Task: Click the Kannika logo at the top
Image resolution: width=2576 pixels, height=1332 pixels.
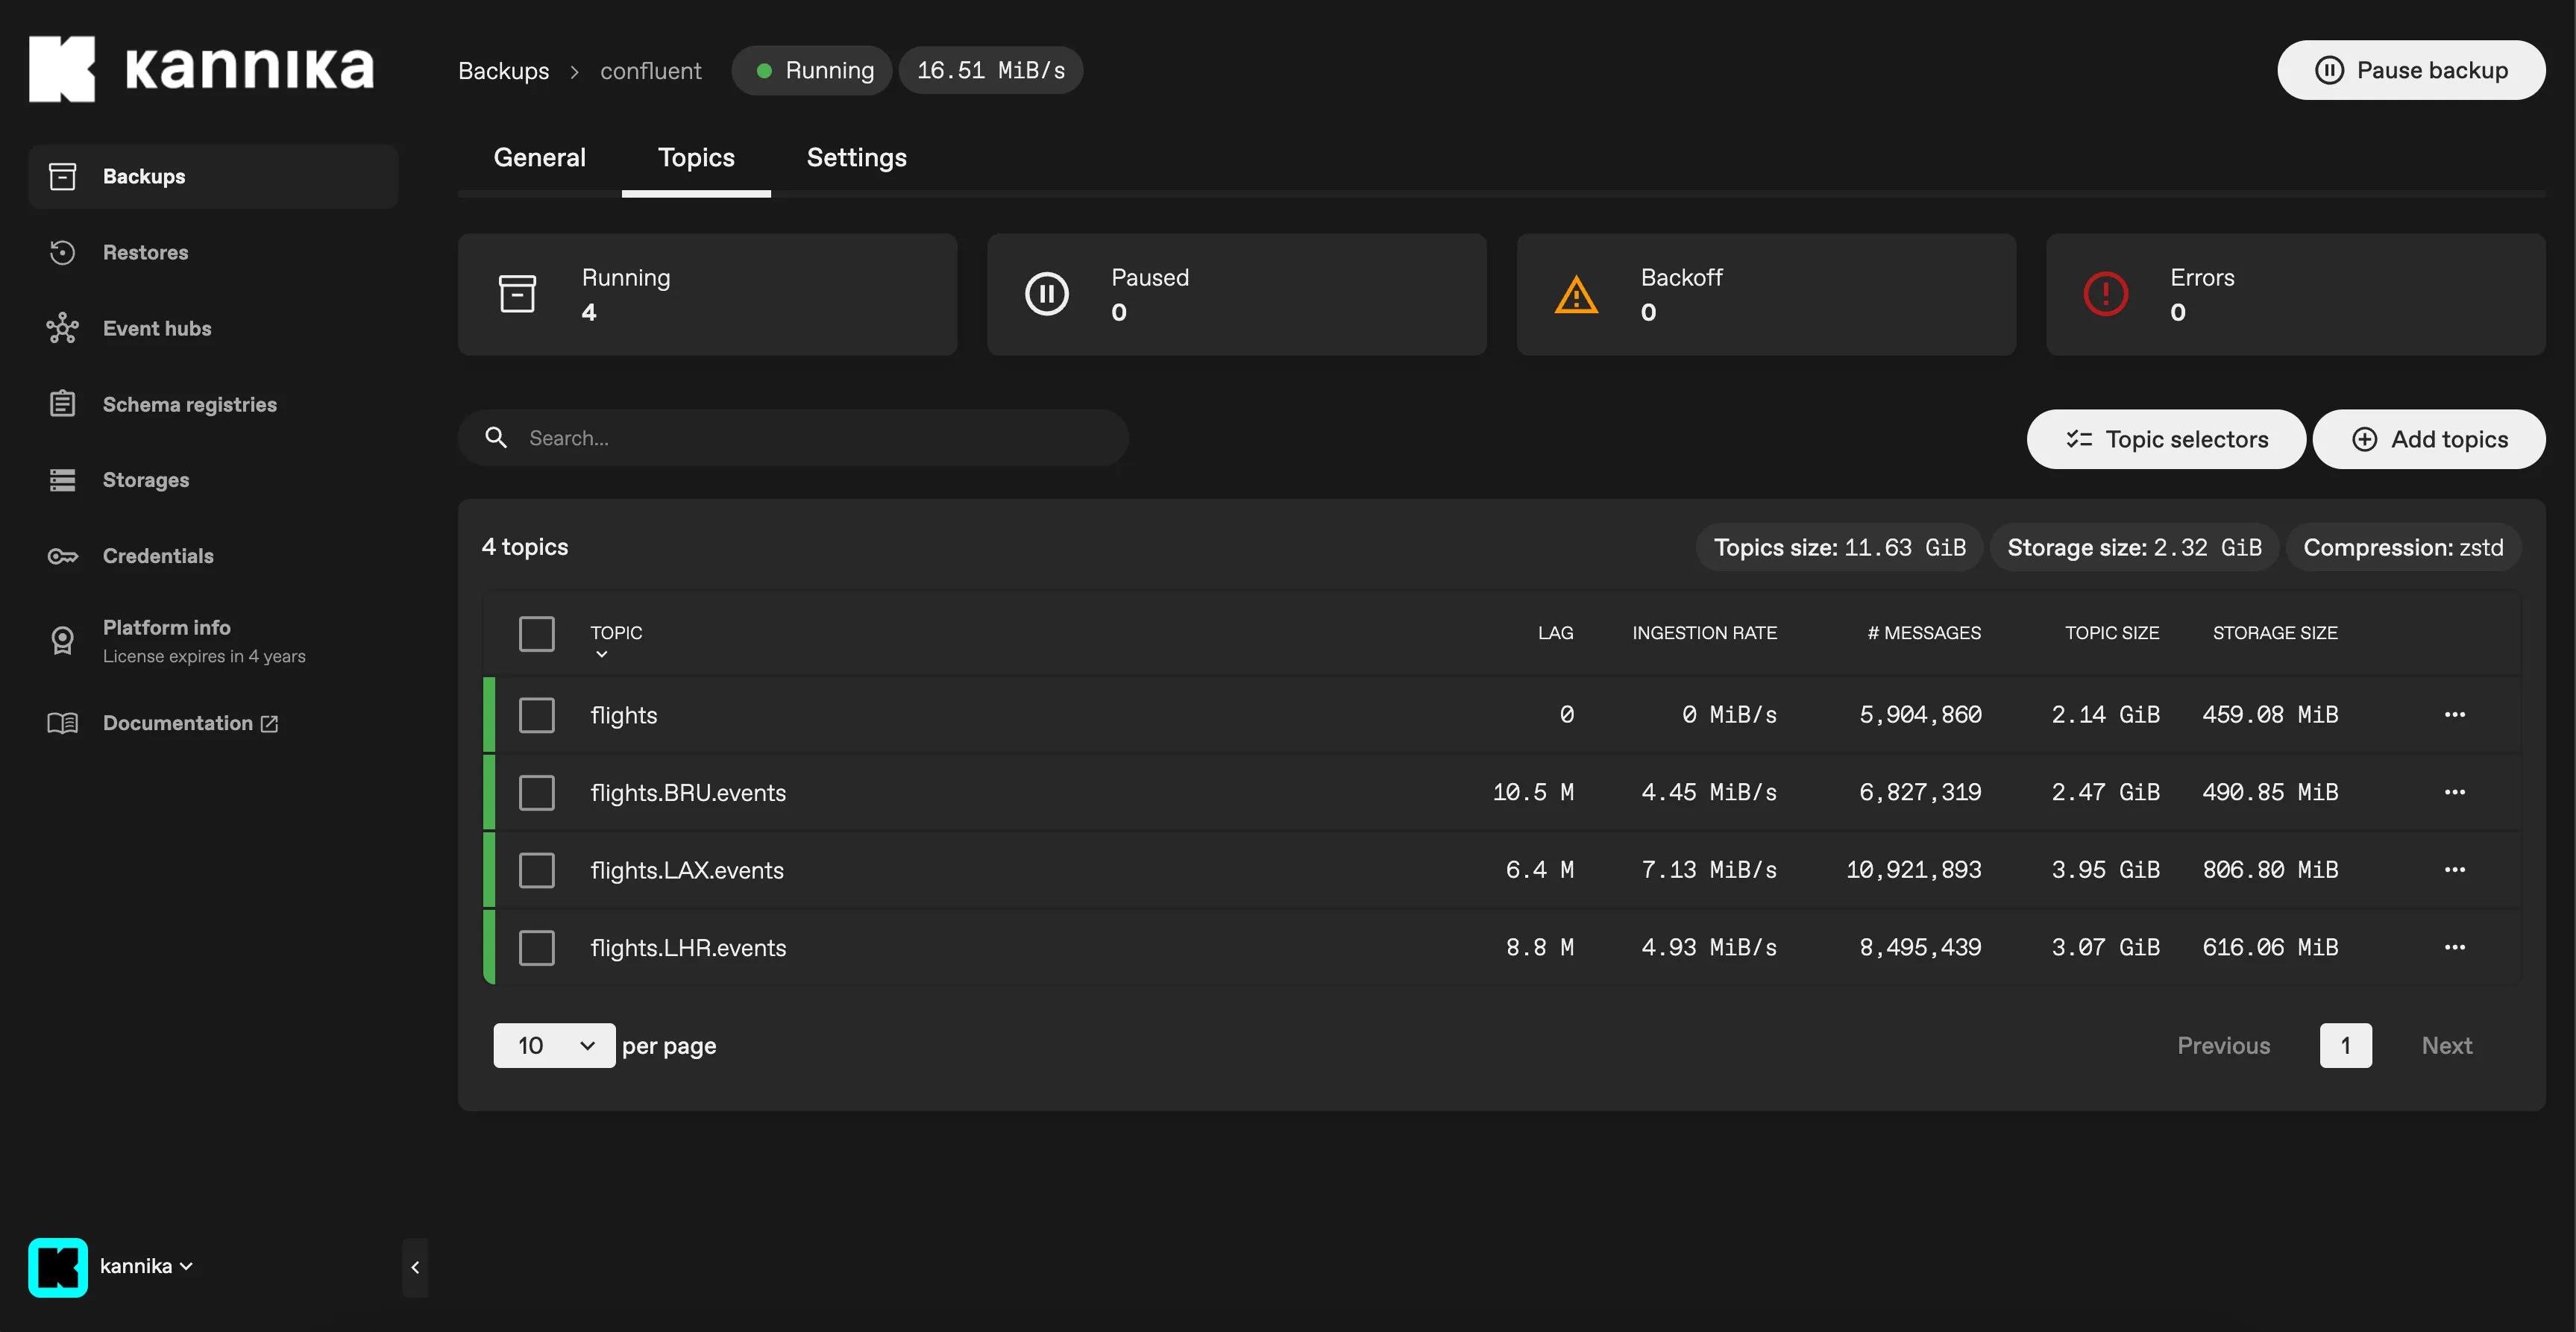Action: [x=200, y=68]
